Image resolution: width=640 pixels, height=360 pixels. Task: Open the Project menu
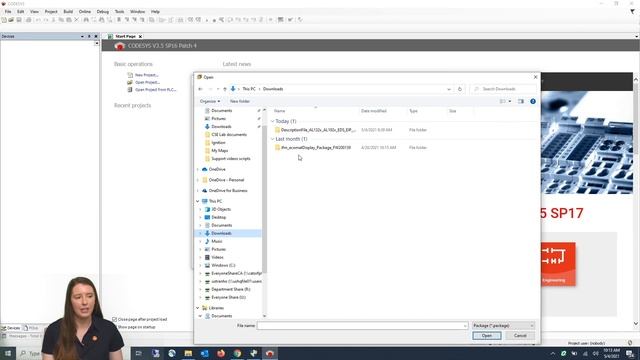point(51,11)
